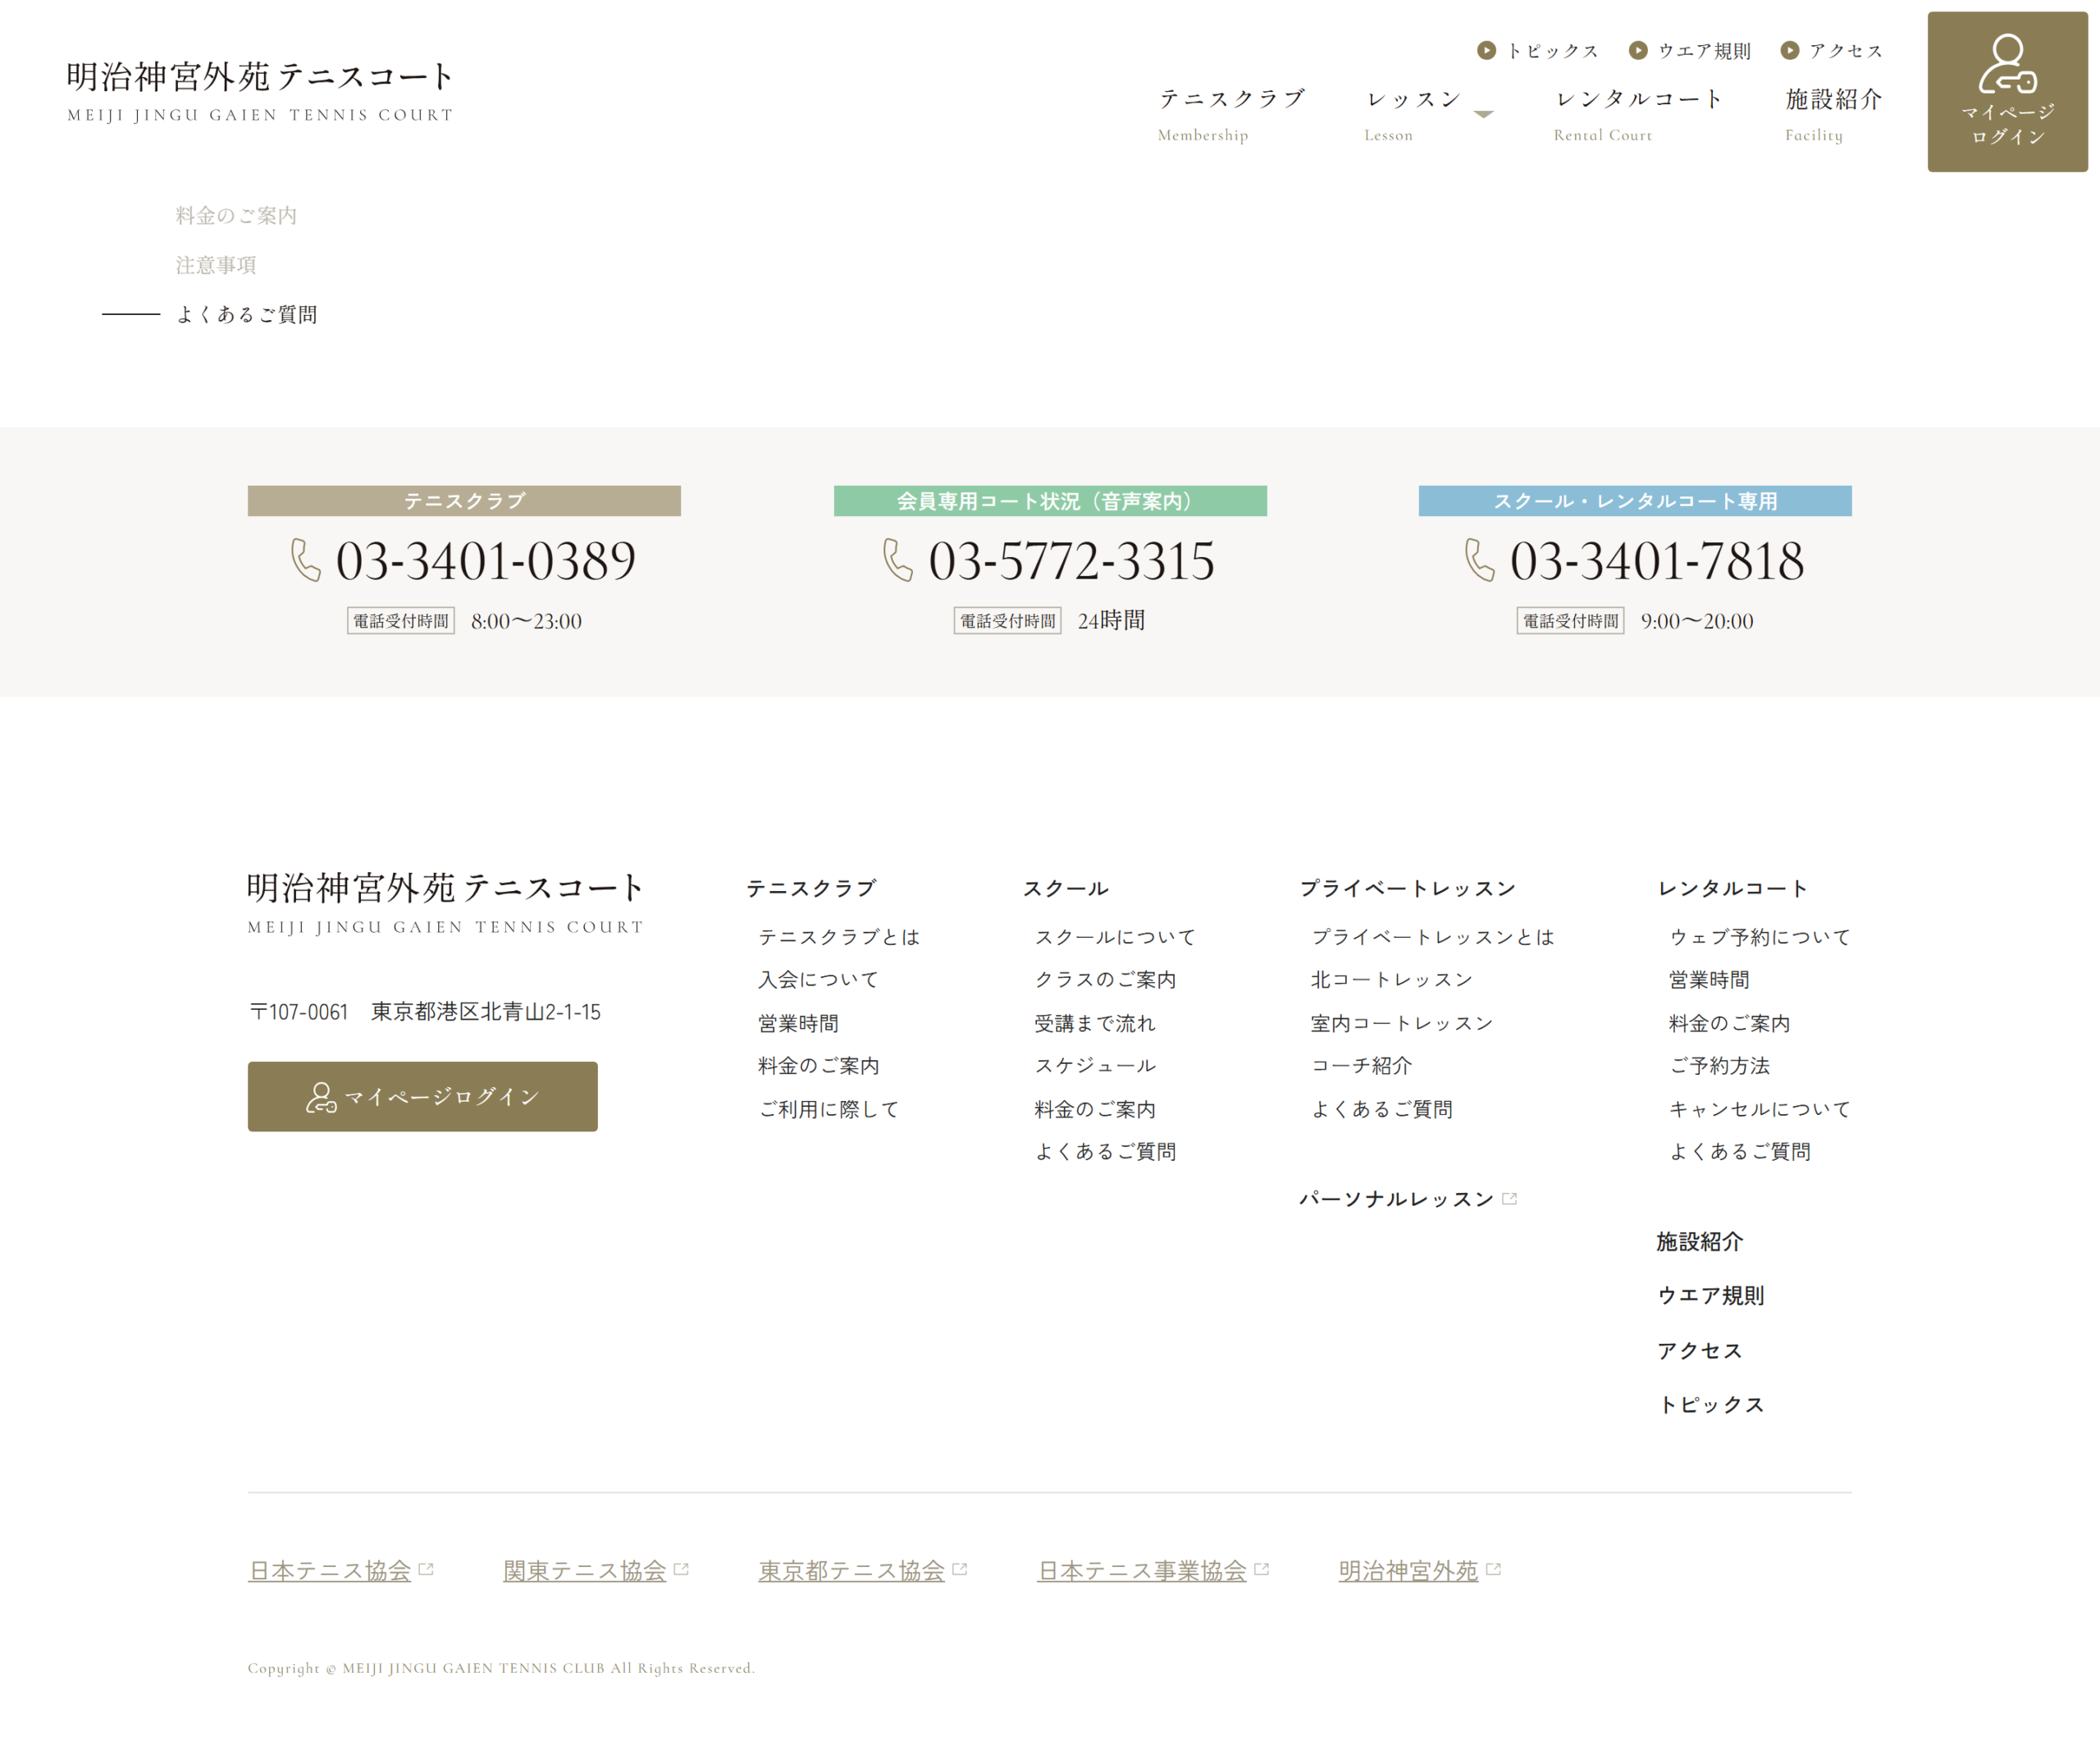
Task: Open 入会について in the footer
Action: pyautogui.click(x=818, y=979)
